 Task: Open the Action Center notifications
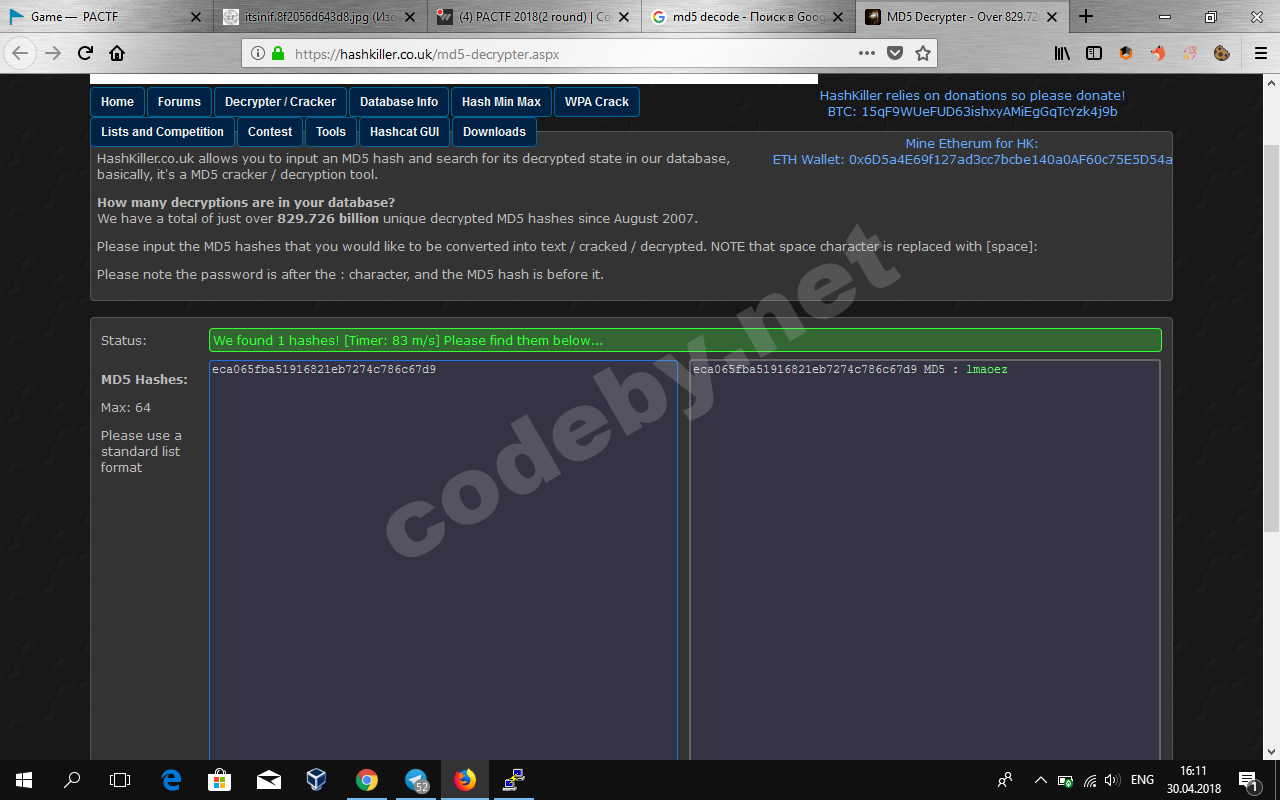[x=1249, y=780]
